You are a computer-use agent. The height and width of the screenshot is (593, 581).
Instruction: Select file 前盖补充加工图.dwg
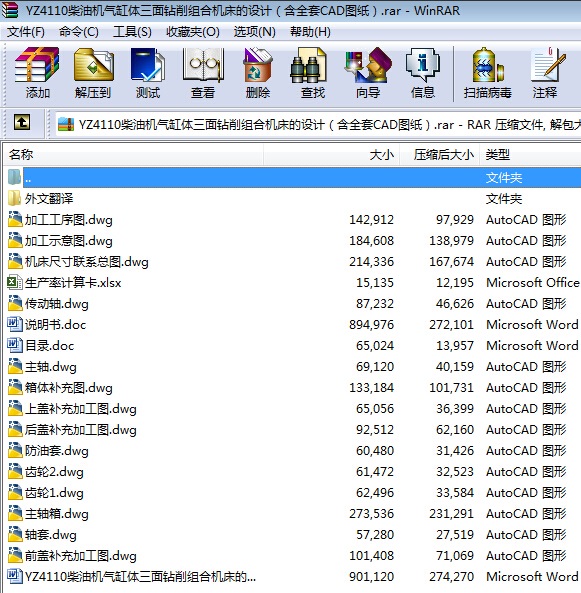coord(81,556)
